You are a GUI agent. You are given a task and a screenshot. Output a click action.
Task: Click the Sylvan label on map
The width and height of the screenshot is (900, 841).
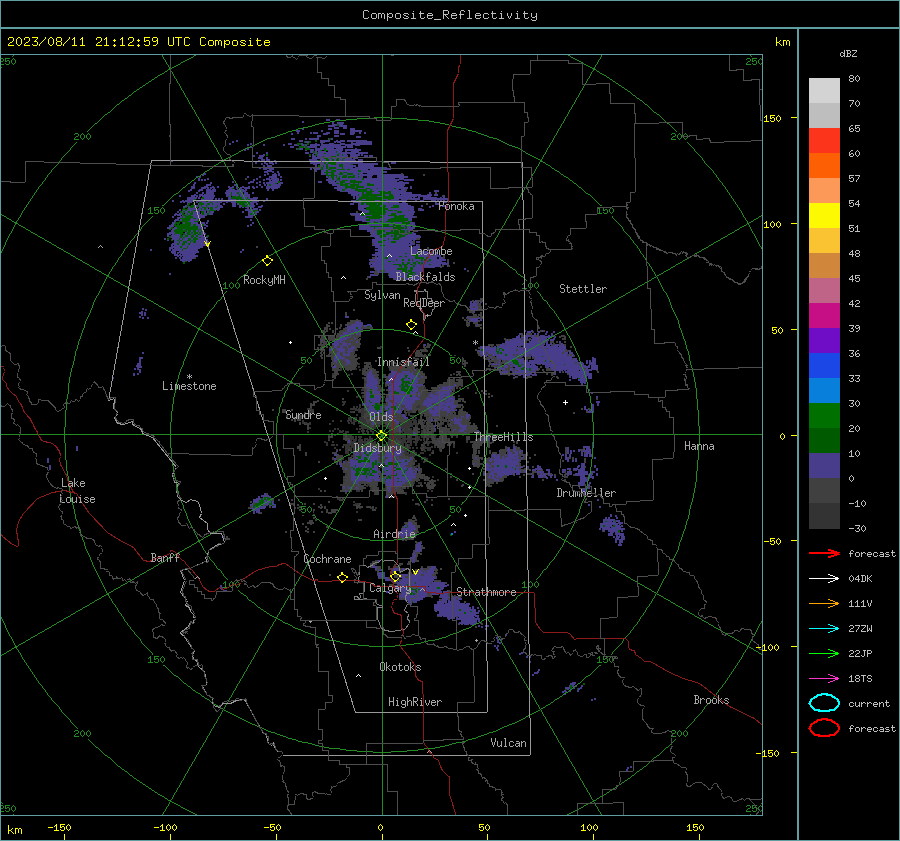[382, 295]
